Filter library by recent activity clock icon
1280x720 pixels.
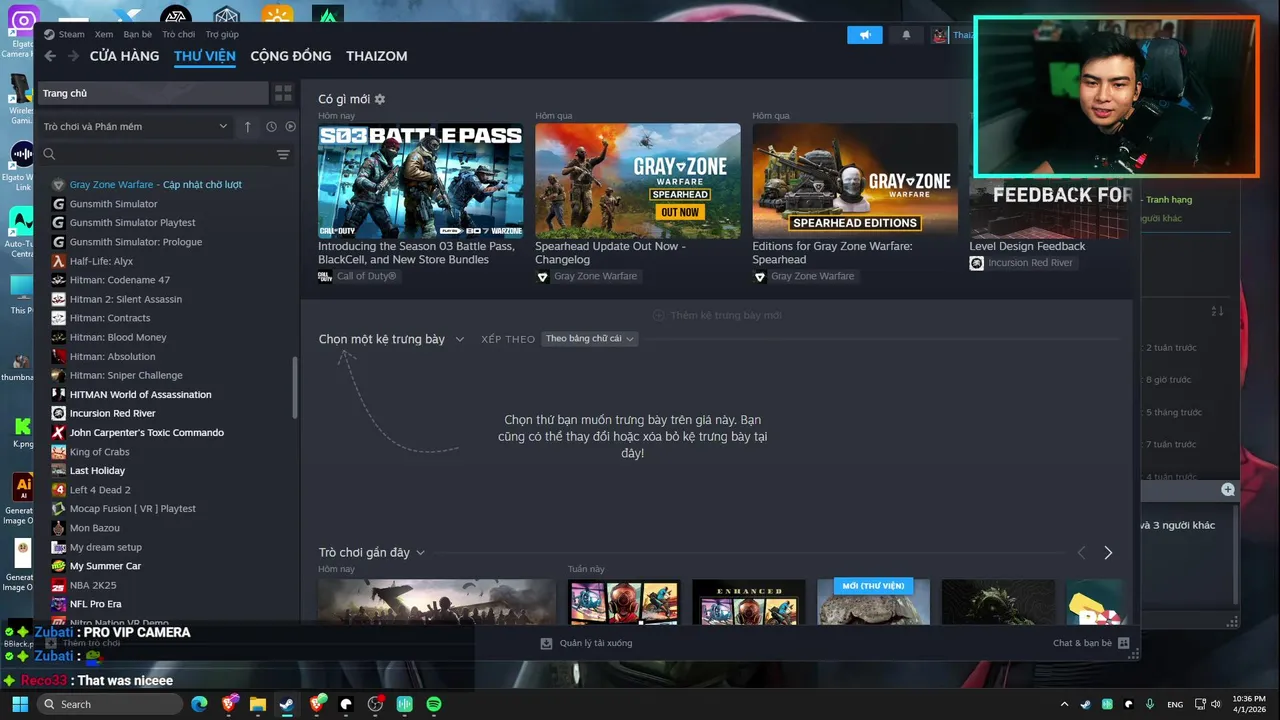pyautogui.click(x=271, y=127)
